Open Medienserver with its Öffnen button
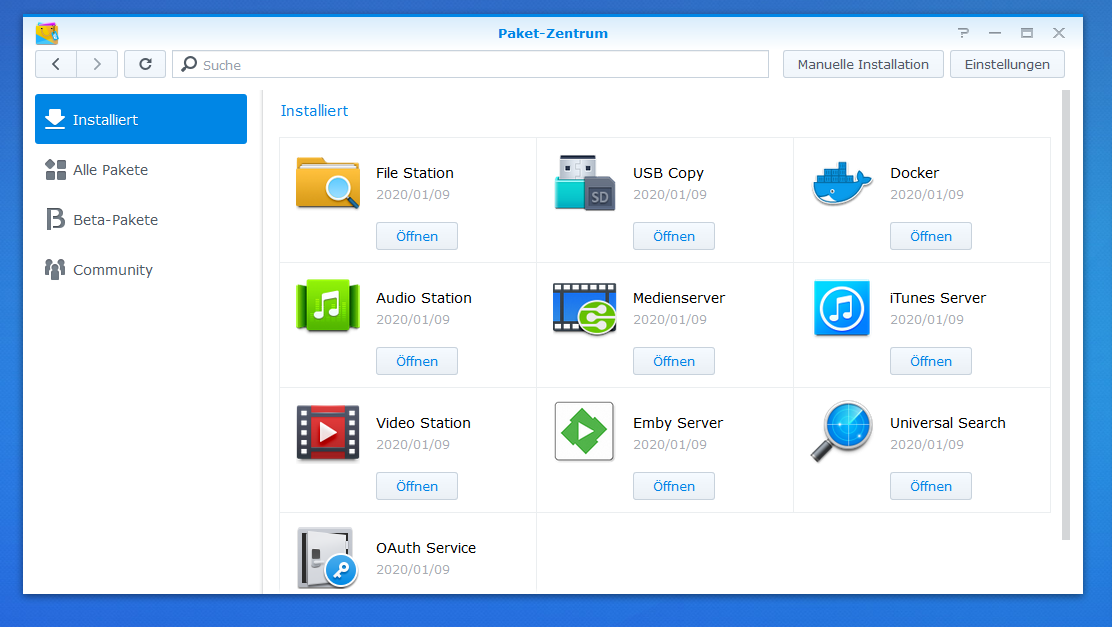1112x627 pixels. (674, 361)
